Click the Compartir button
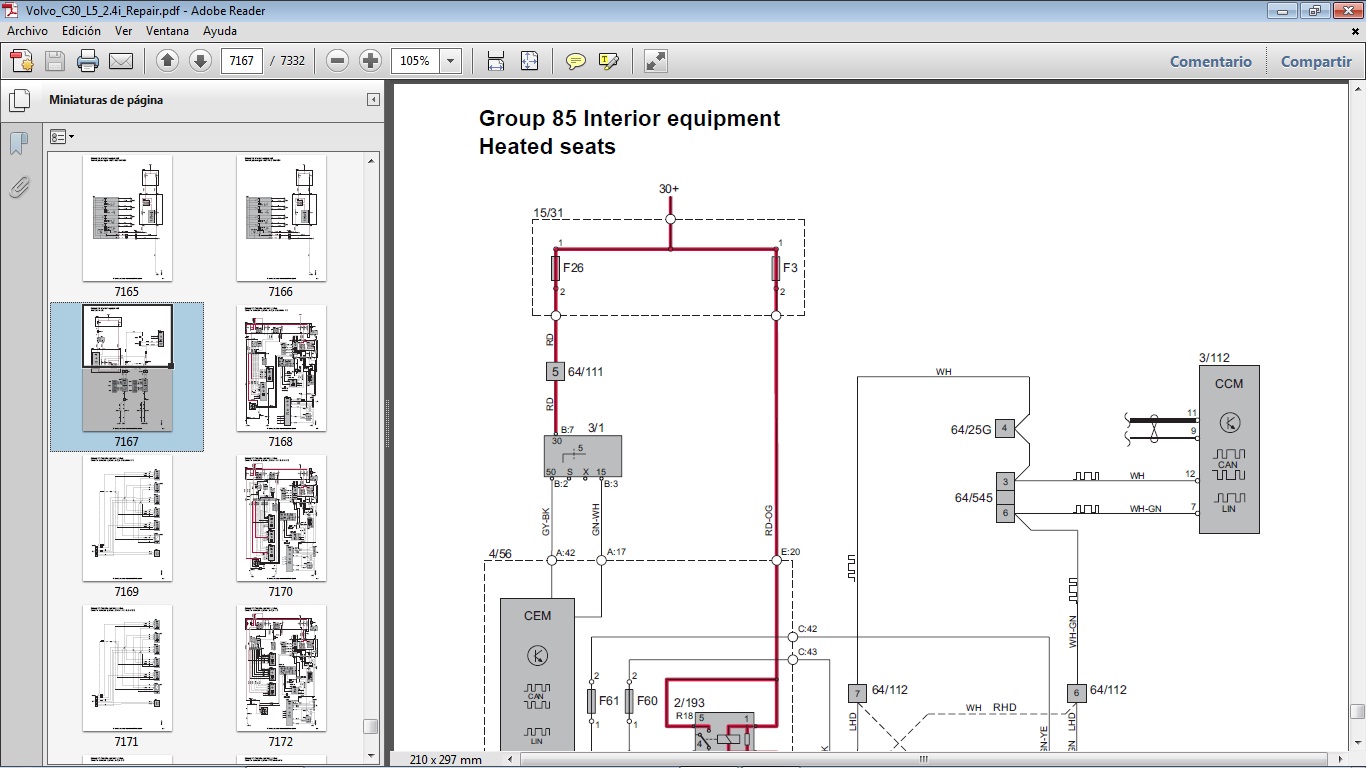Screen dimensions: 1366x768 [1316, 61]
